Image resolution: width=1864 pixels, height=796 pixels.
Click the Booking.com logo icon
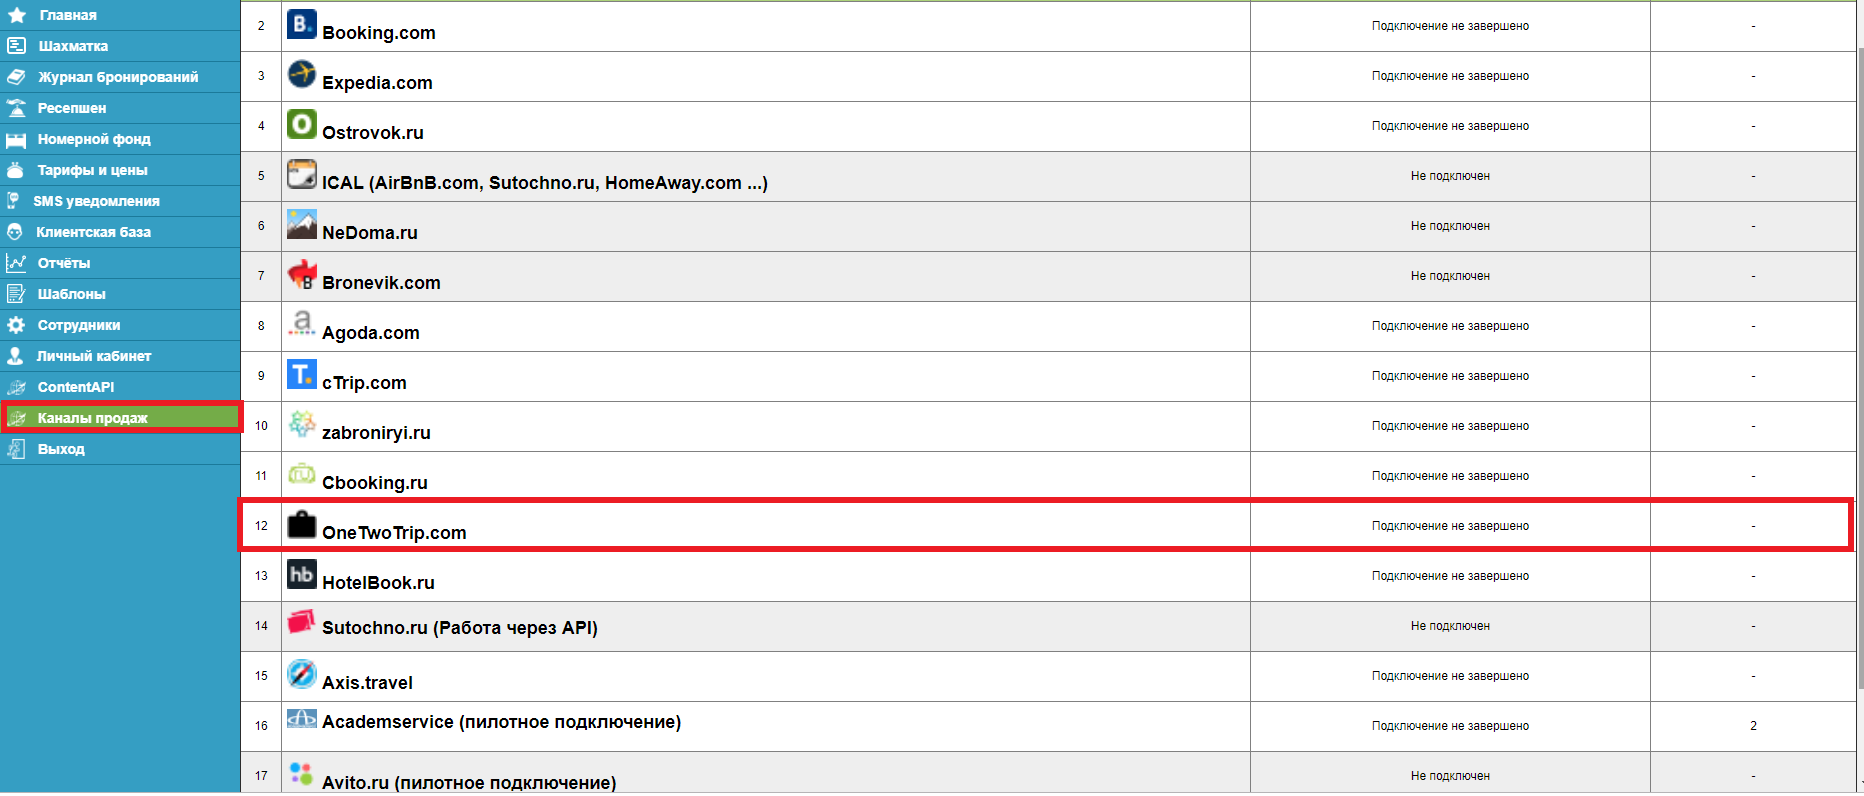coord(301,24)
